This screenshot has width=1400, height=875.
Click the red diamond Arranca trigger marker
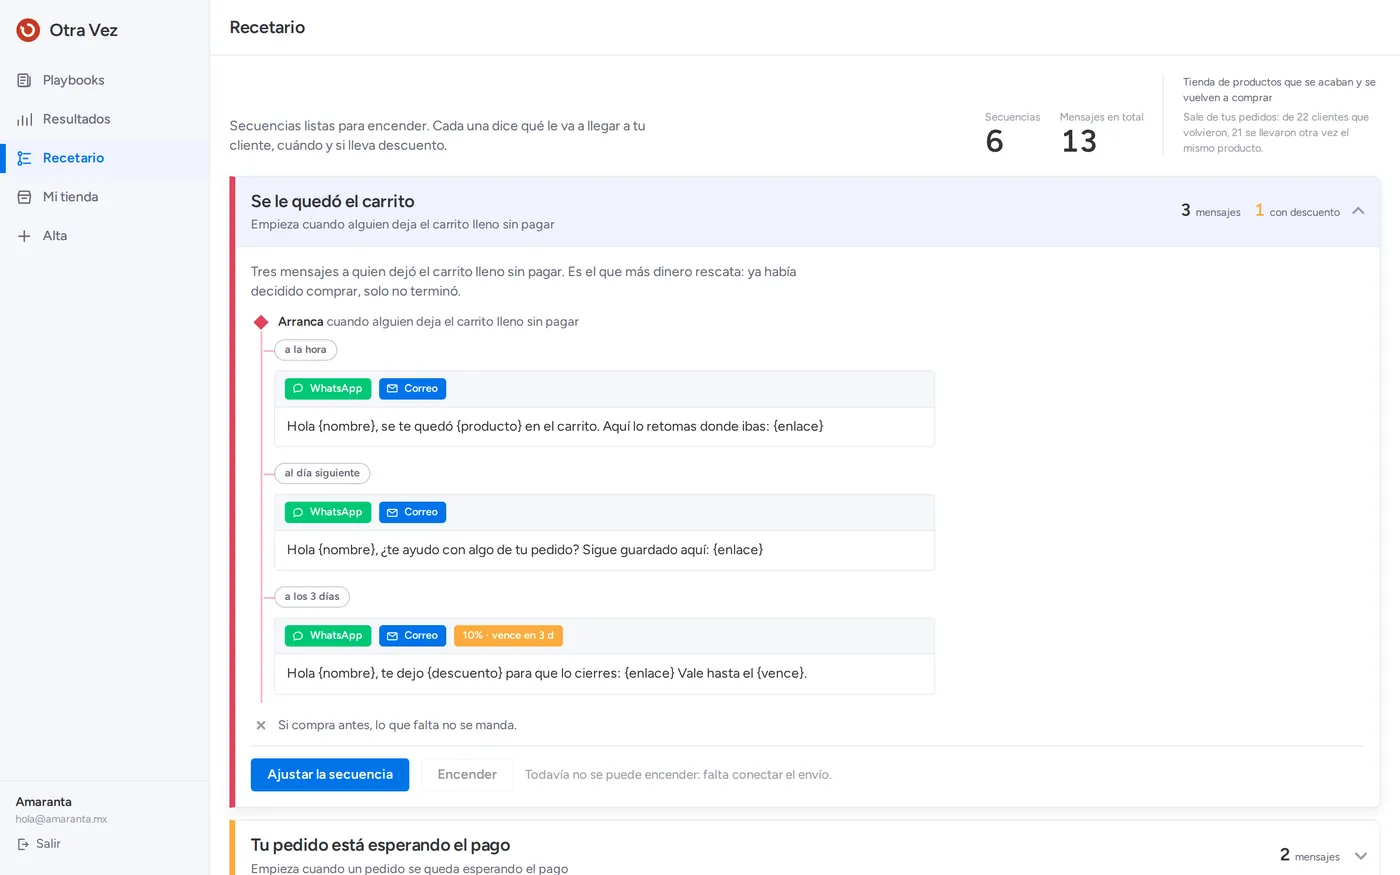click(261, 322)
